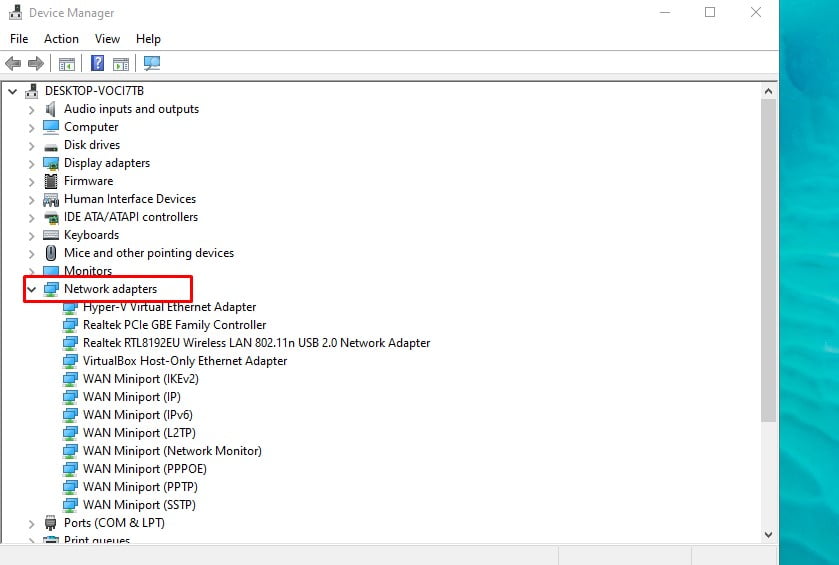Image resolution: width=839 pixels, height=565 pixels.
Task: Select Hyper-V Virtual Ethernet Adapter text
Action: 169,307
